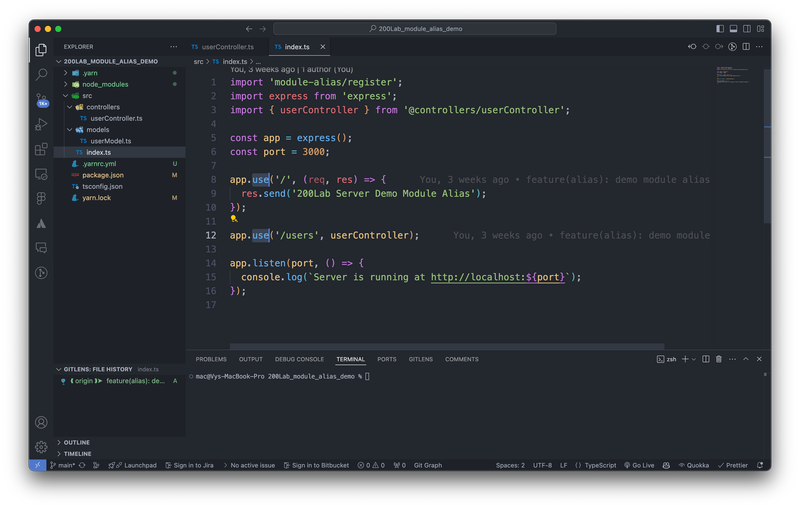Open the new terminal launch profile dropdown
The width and height of the screenshot is (800, 509).
(x=695, y=359)
